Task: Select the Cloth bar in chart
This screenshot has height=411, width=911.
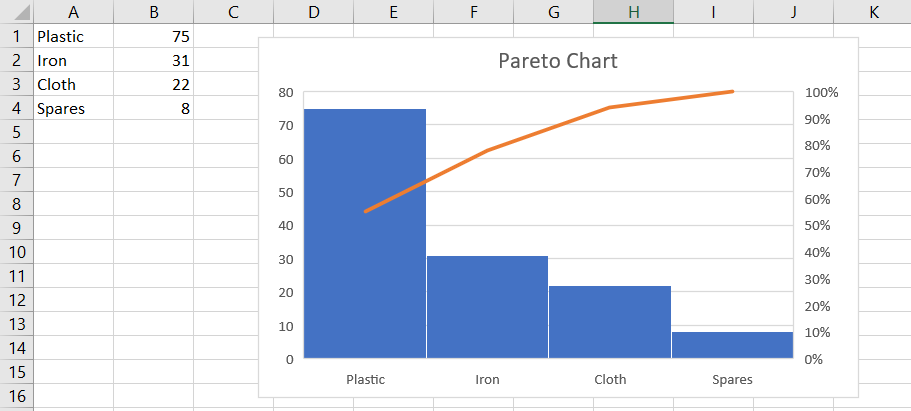Action: click(610, 322)
